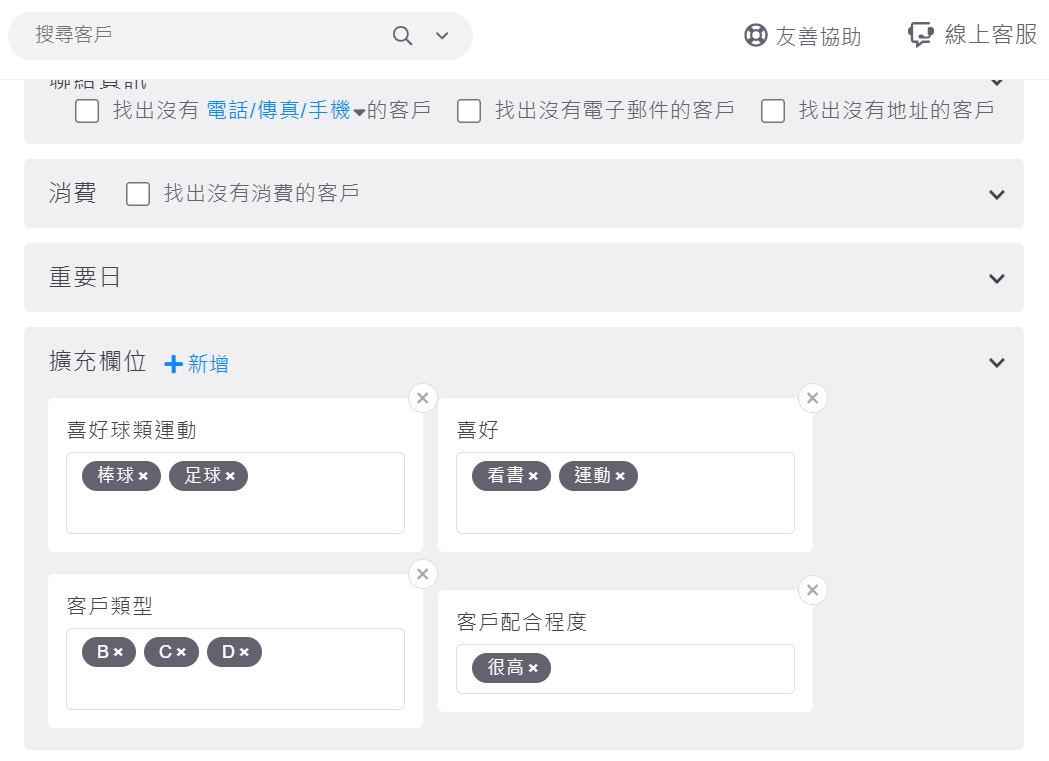The image size is (1049, 761).
Task: Collapse the 擴充欄位 section chevron
Action: click(996, 362)
